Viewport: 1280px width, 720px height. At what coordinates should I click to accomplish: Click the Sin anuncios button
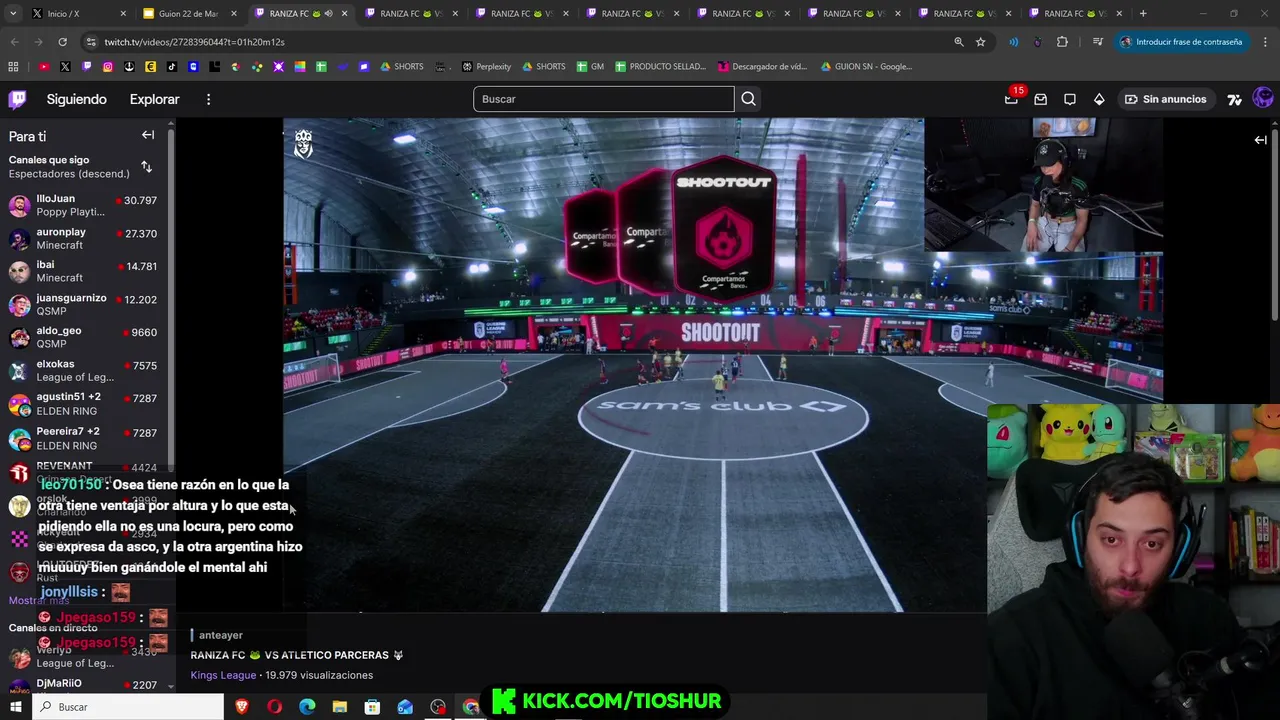click(x=1165, y=99)
